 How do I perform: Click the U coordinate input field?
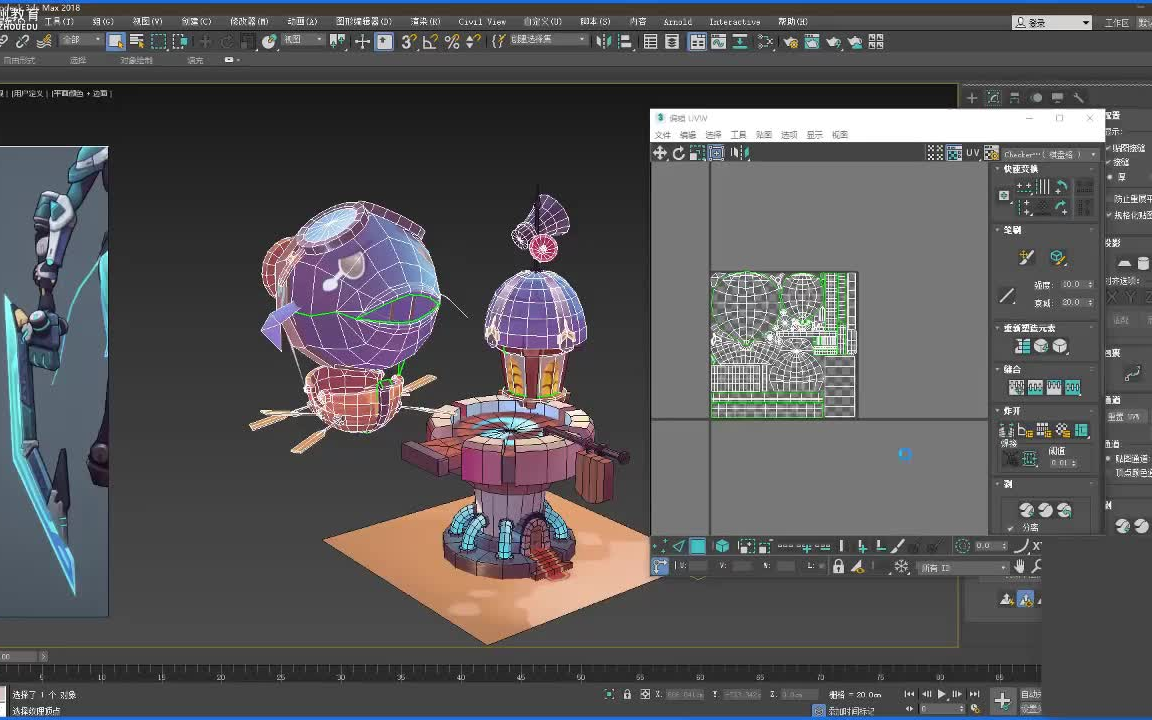[x=699, y=567]
